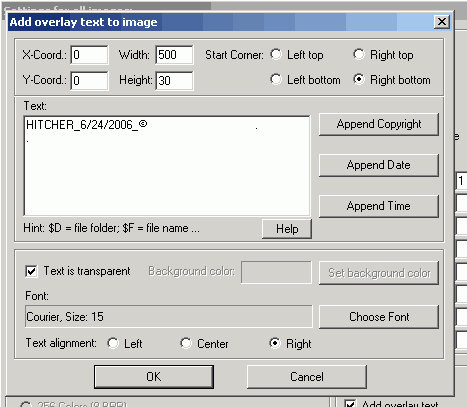Open the Choose Font dialog
The height and width of the screenshot is (407, 467).
(379, 317)
